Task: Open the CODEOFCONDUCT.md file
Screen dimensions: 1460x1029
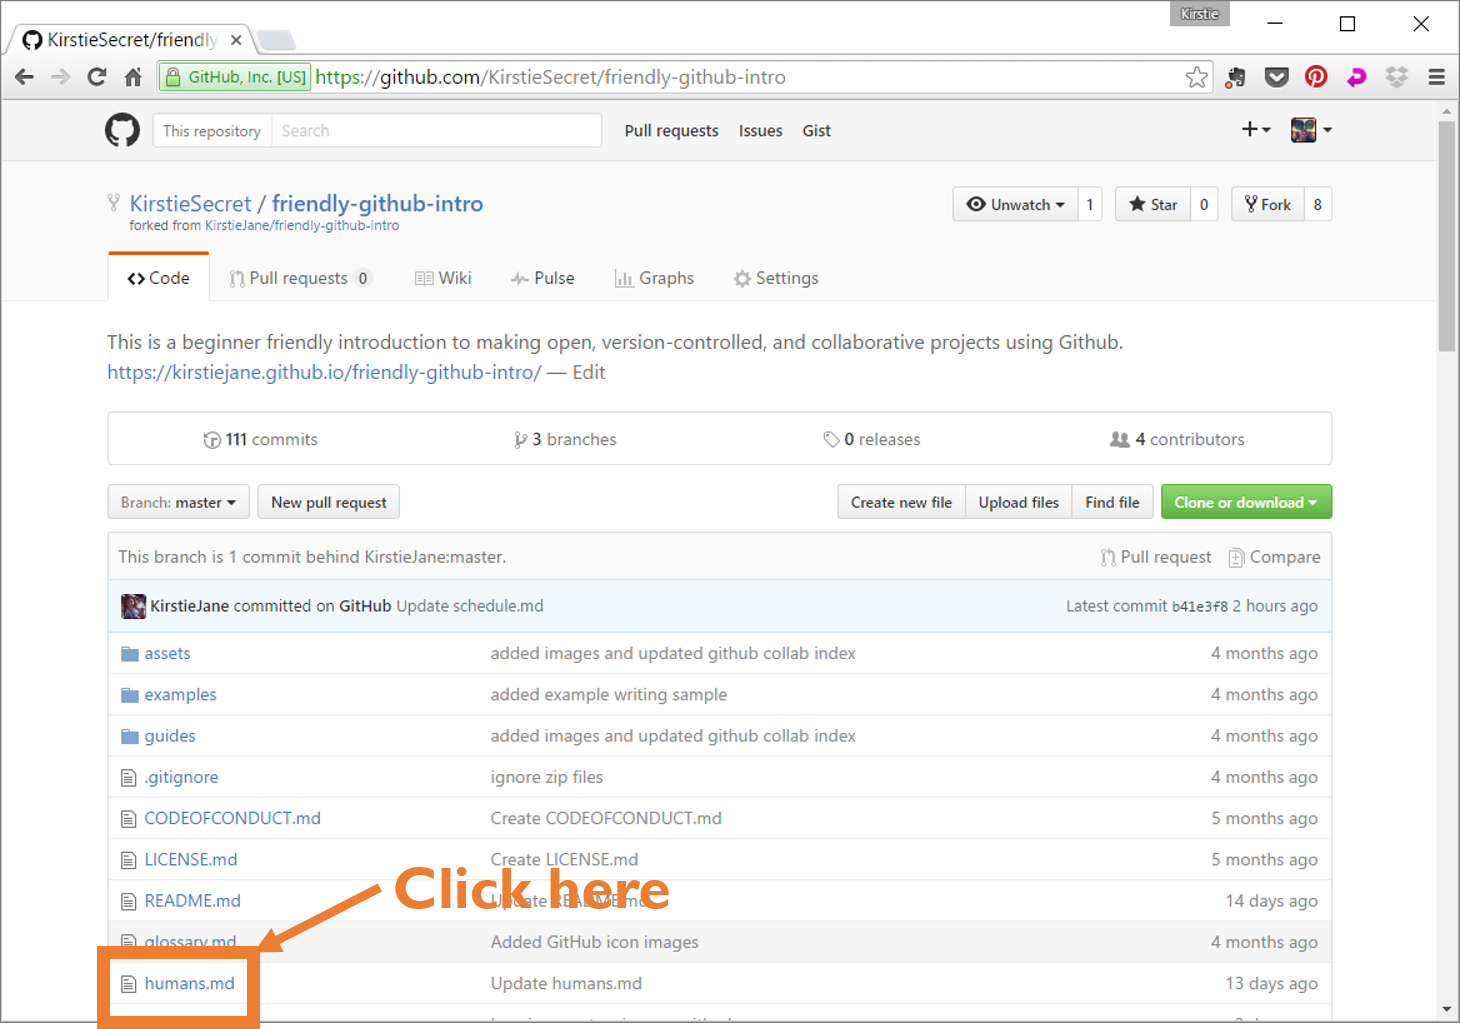Action: coord(232,818)
